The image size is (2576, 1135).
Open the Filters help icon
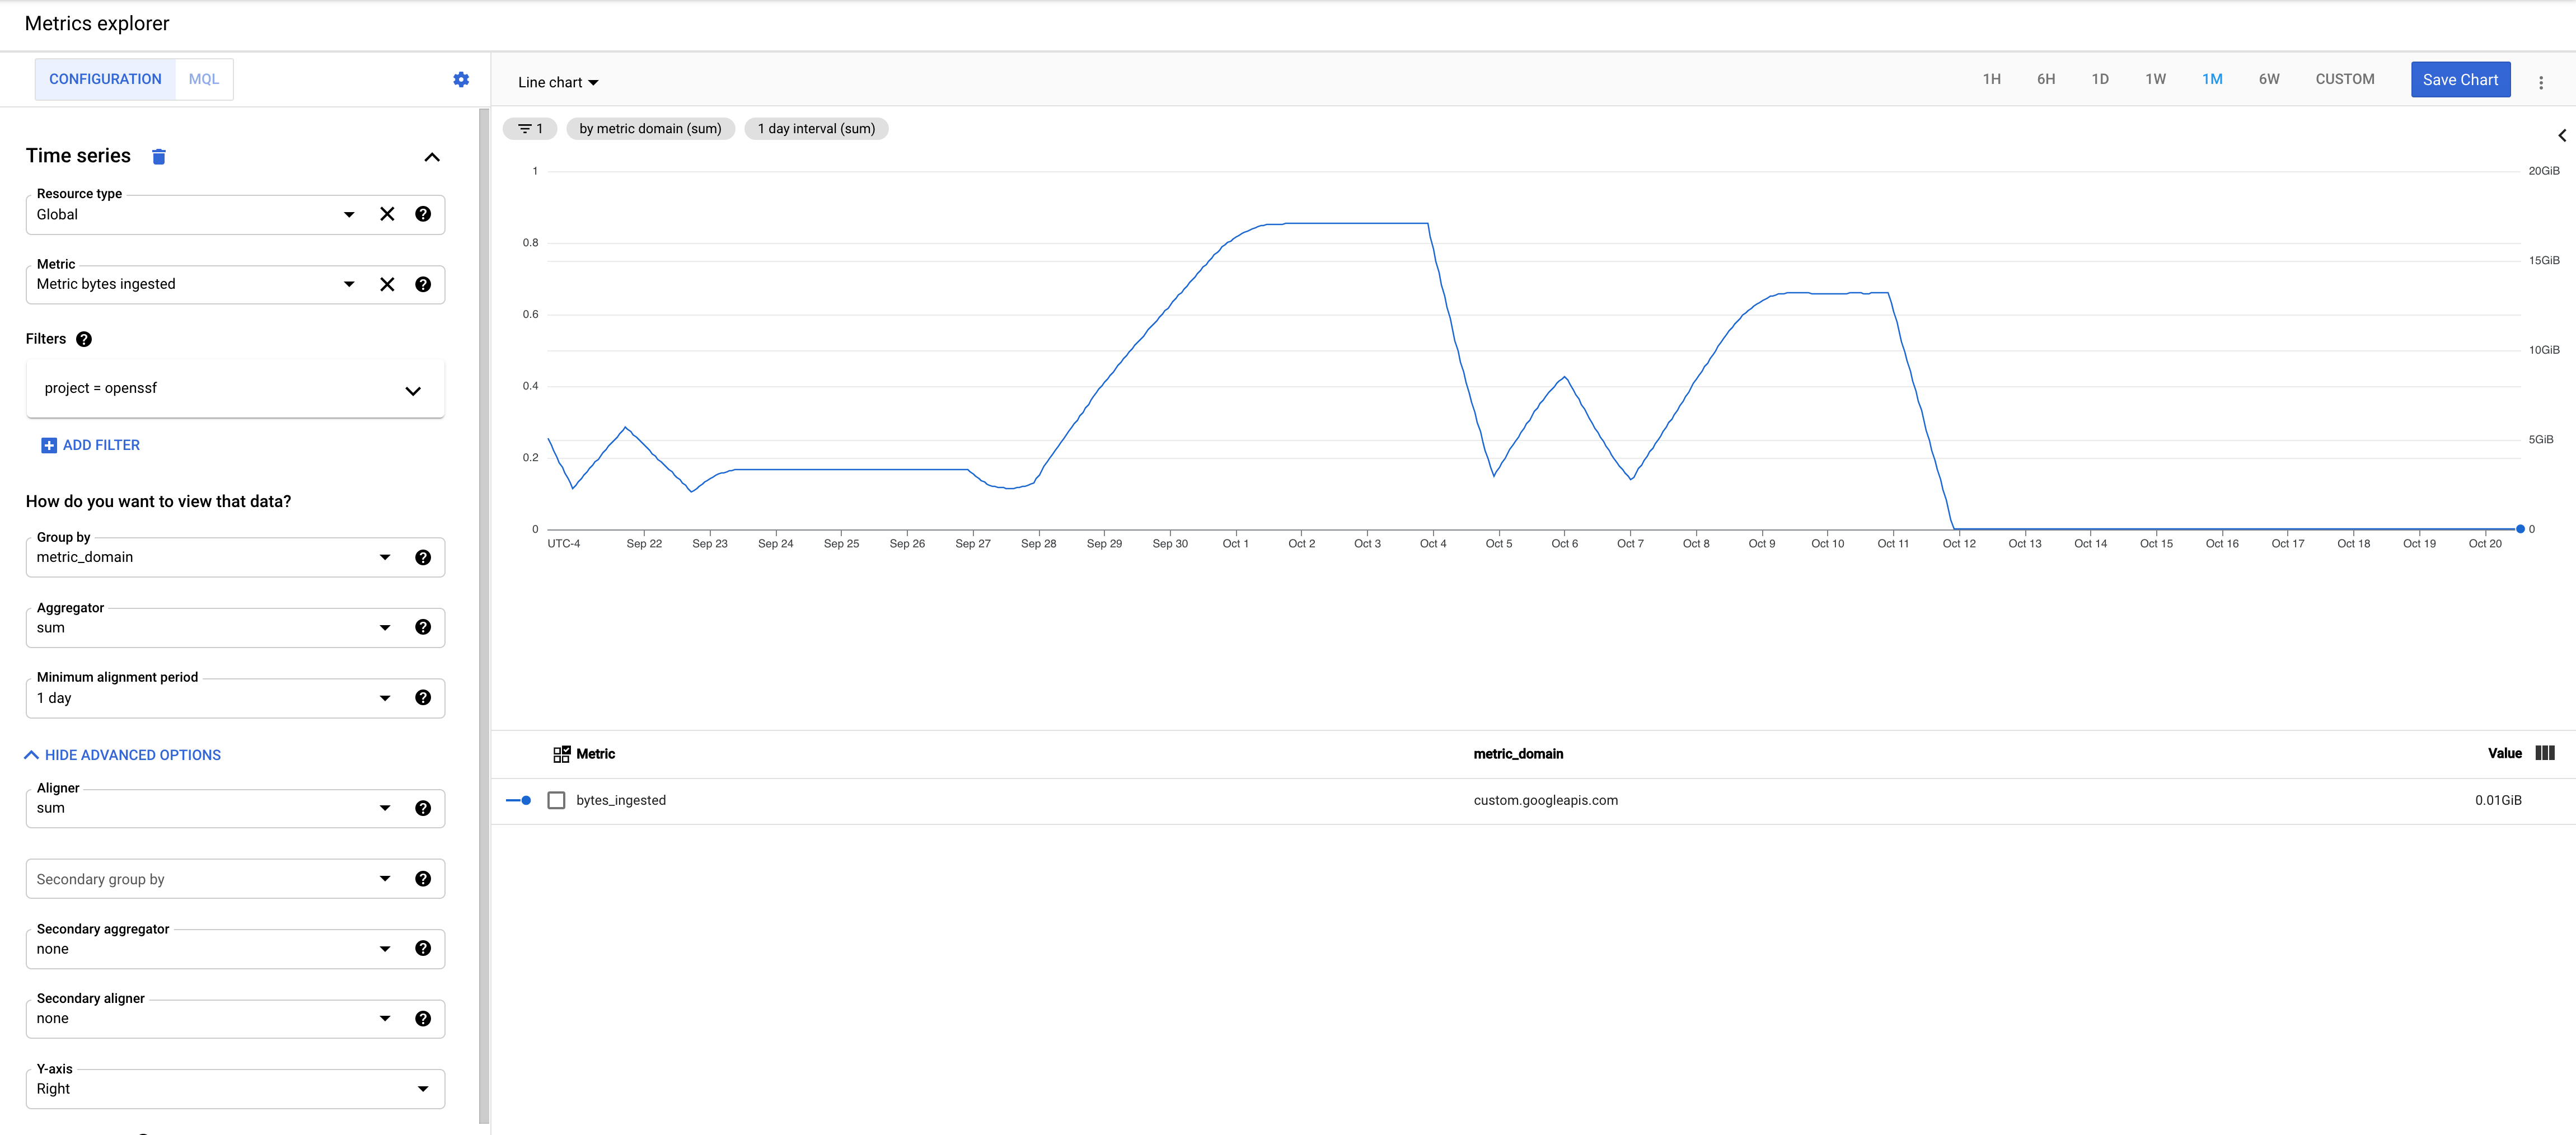click(84, 339)
